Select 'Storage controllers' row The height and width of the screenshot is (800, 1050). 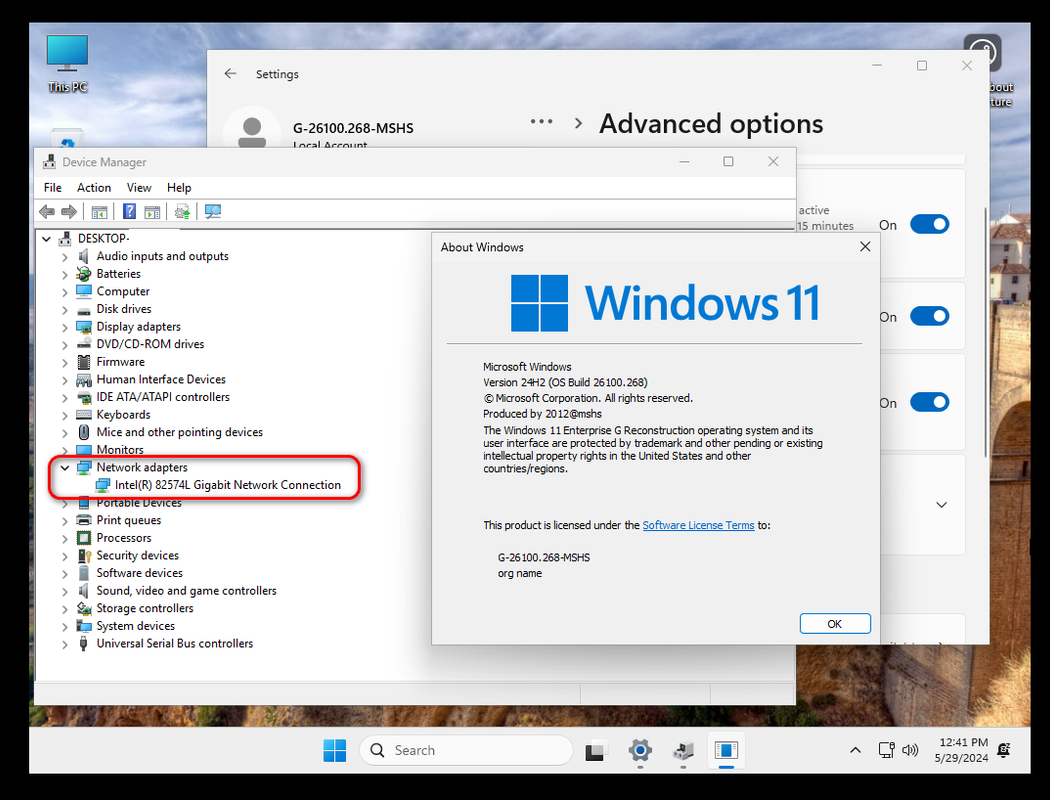(x=145, y=609)
